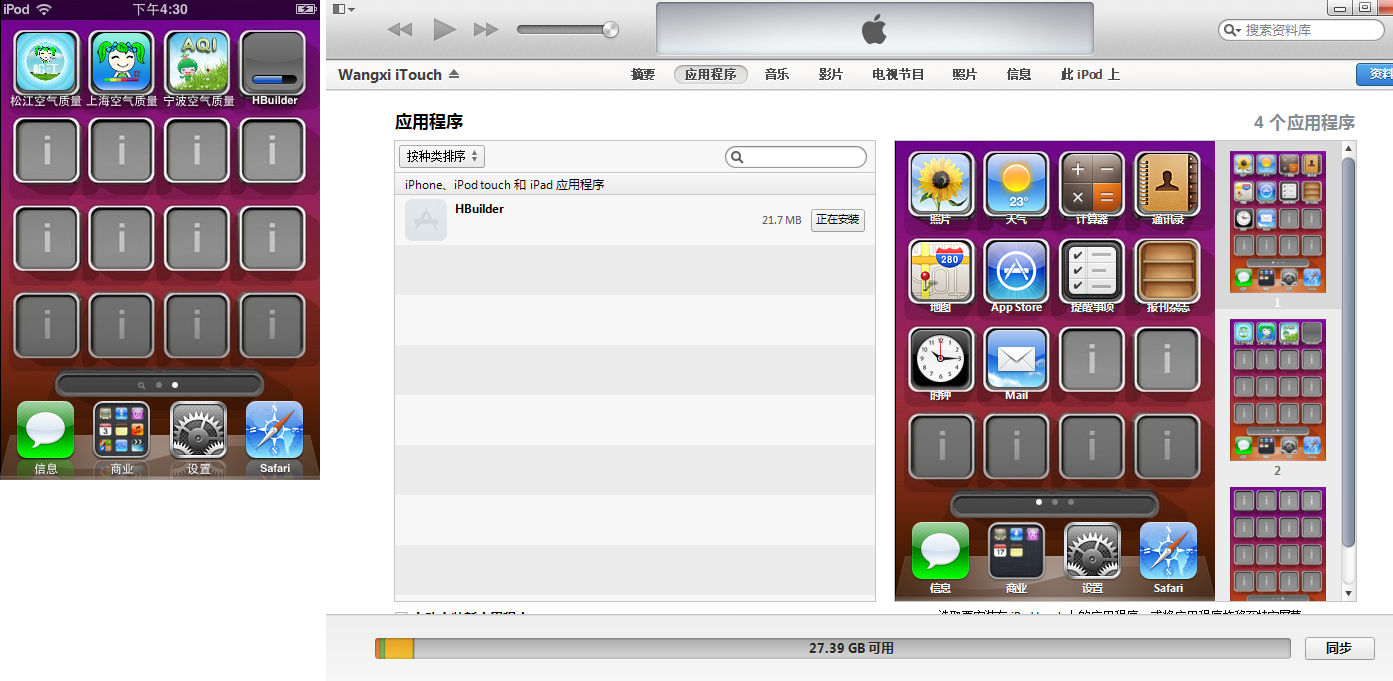Image resolution: width=1393 pixels, height=681 pixels.
Task: Select Mail icon in iTunes preview
Action: [x=1016, y=359]
